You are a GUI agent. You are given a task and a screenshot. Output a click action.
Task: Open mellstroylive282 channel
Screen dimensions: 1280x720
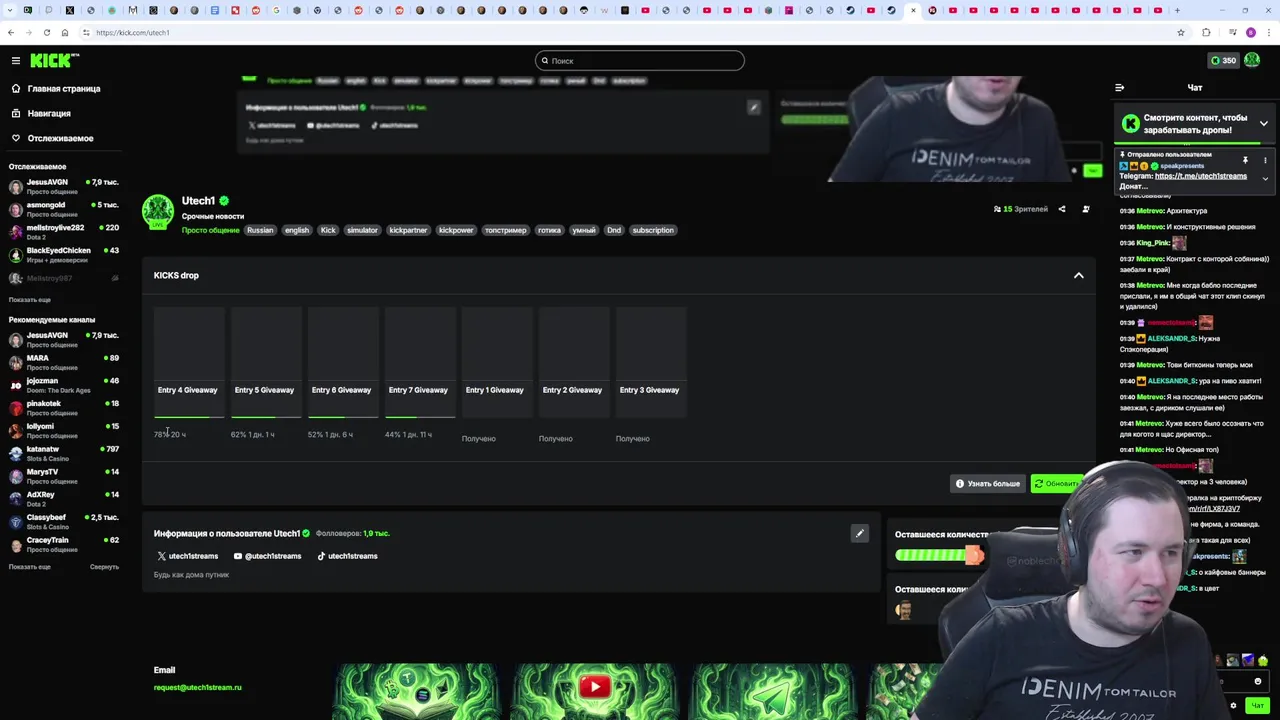pyautogui.click(x=64, y=233)
